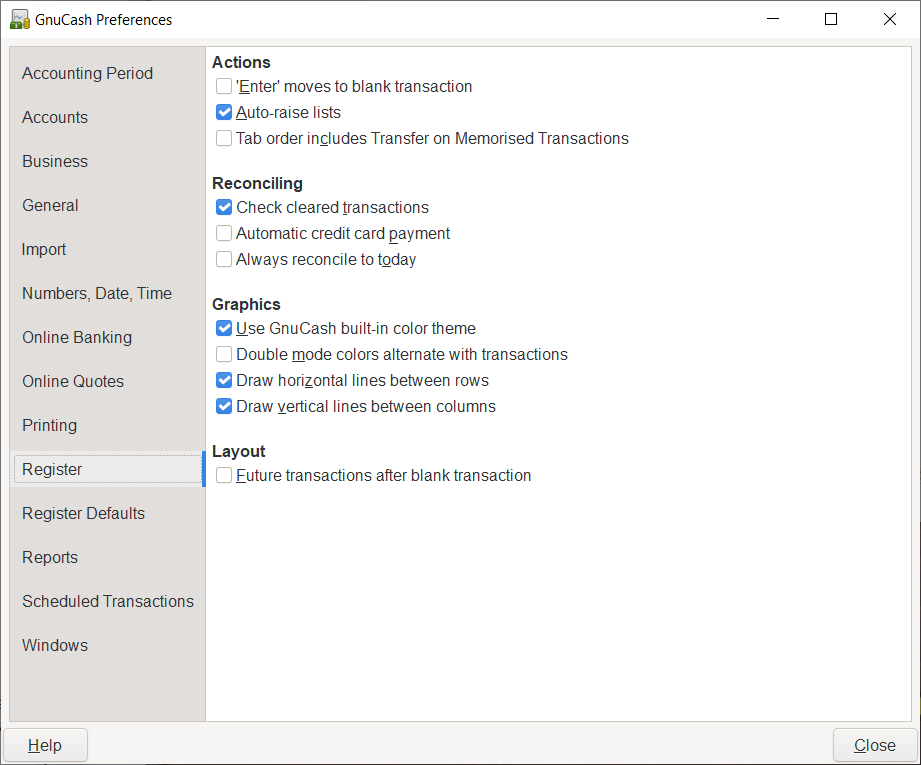Uncheck Draw vertical lines between columns
The width and height of the screenshot is (921, 765).
tap(224, 407)
